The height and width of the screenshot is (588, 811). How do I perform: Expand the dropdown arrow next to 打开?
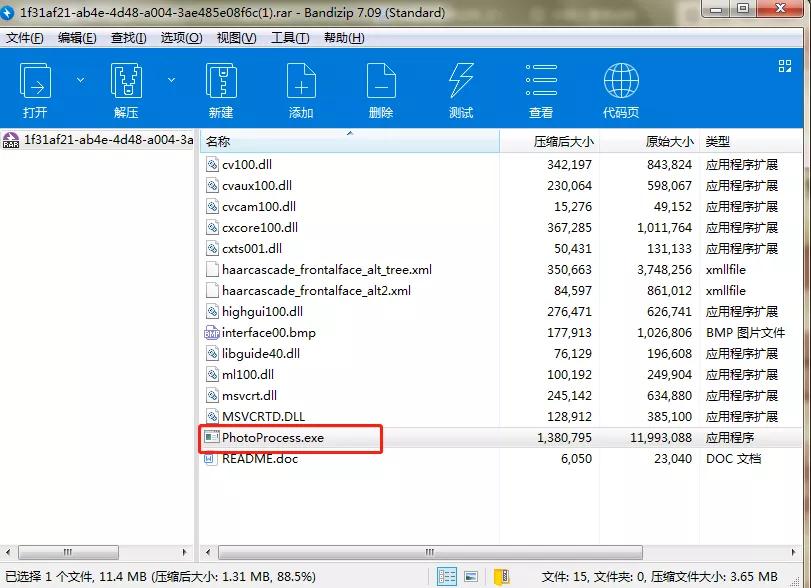pyautogui.click(x=81, y=80)
